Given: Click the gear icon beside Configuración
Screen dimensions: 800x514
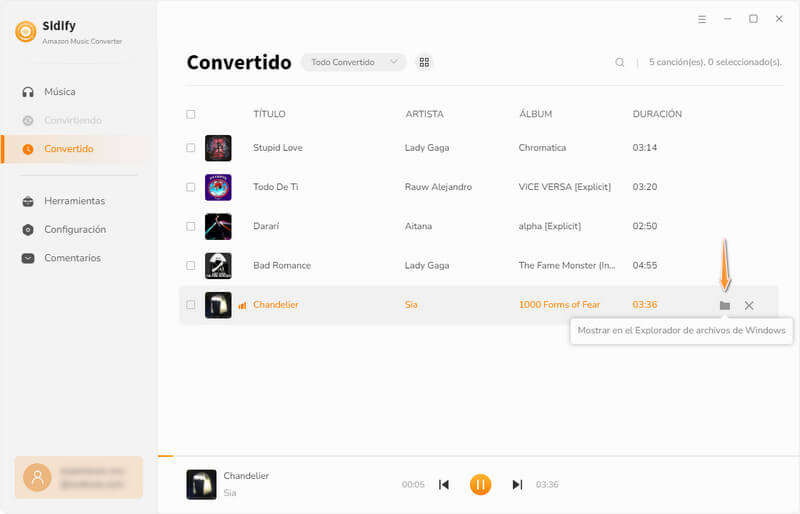Looking at the screenshot, I should pyautogui.click(x=28, y=230).
